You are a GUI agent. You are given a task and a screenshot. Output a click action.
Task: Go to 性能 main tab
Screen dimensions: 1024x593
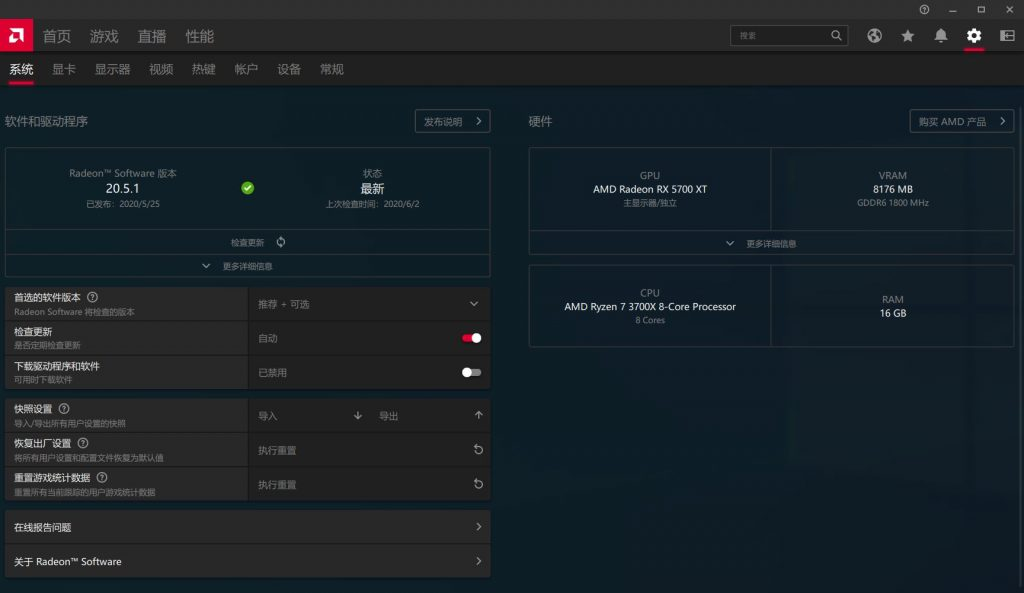pos(200,37)
